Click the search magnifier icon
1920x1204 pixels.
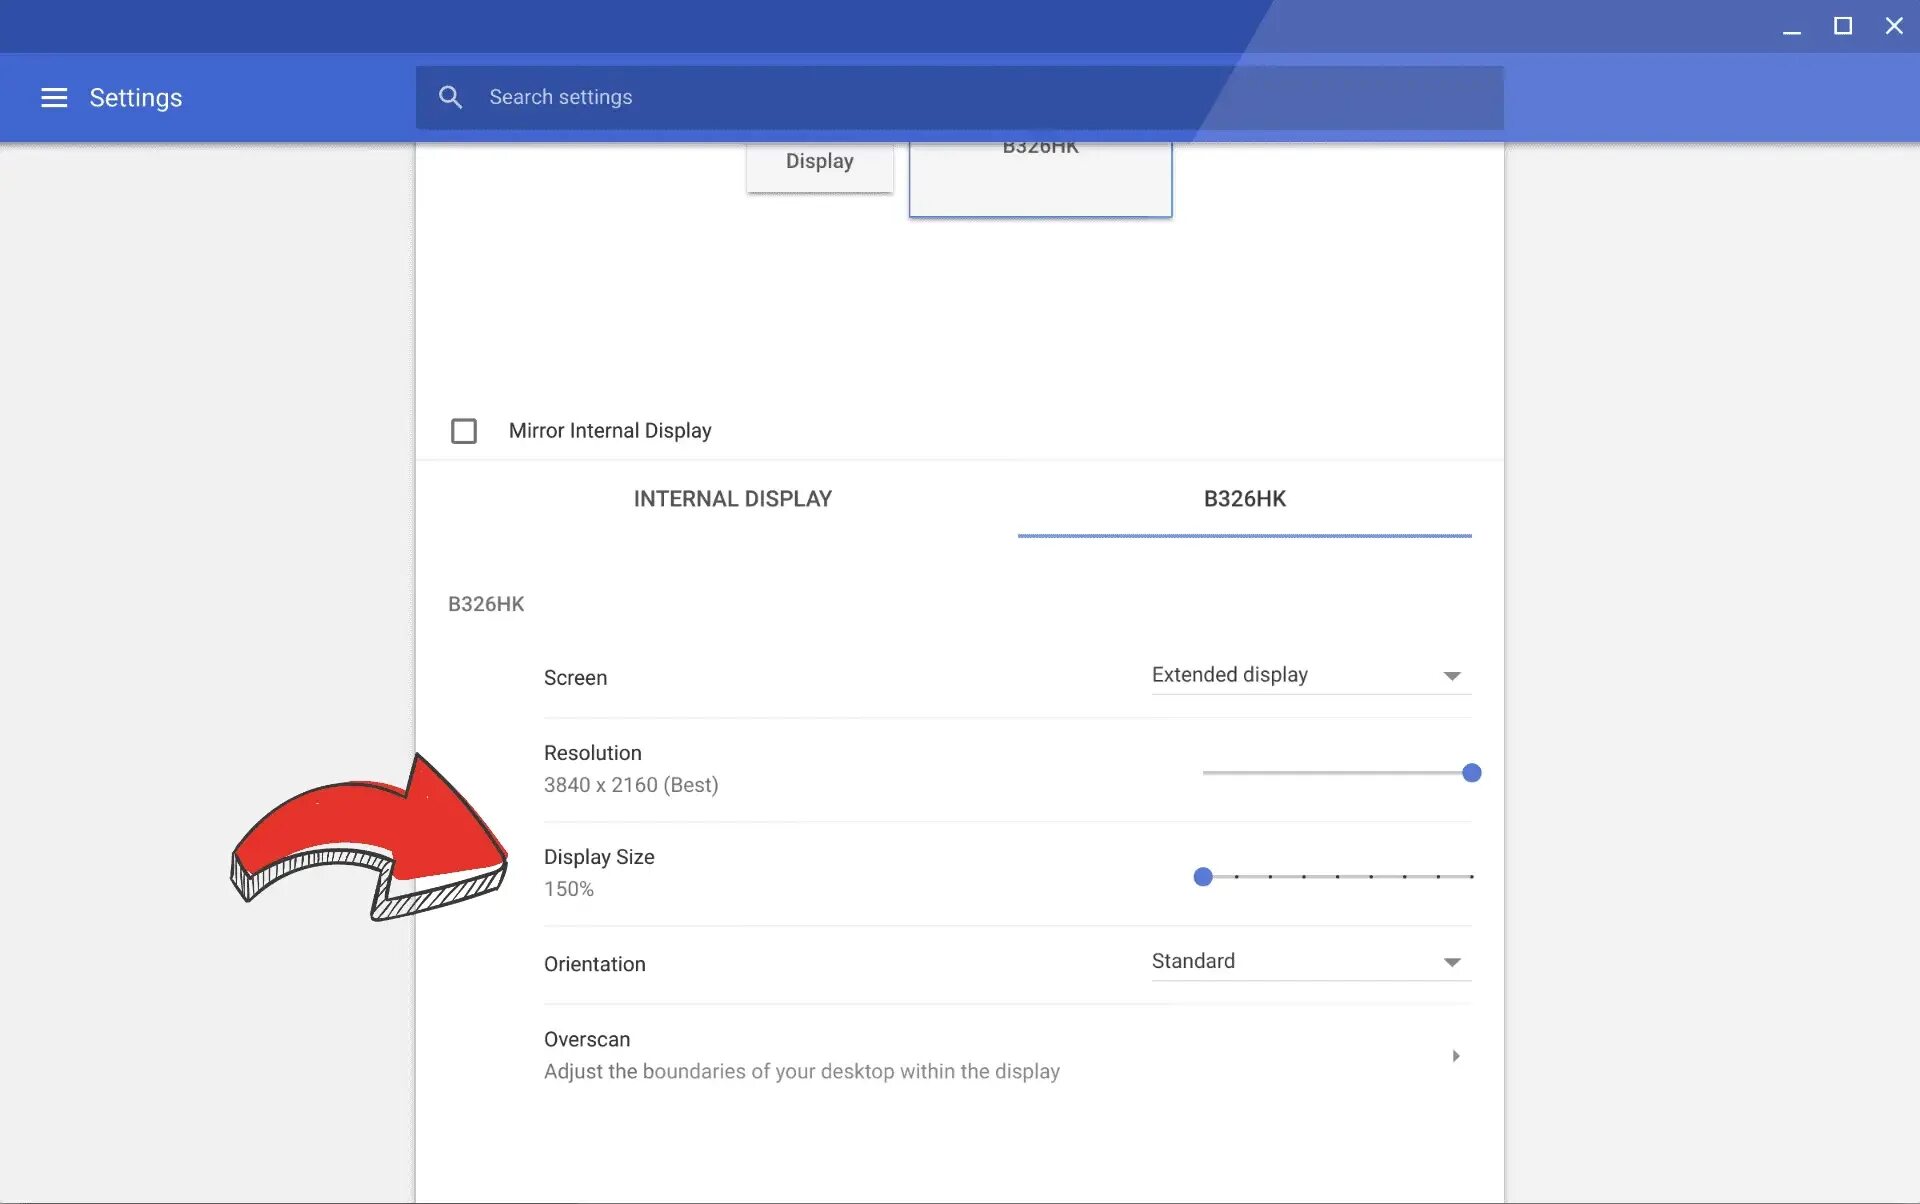pos(450,97)
